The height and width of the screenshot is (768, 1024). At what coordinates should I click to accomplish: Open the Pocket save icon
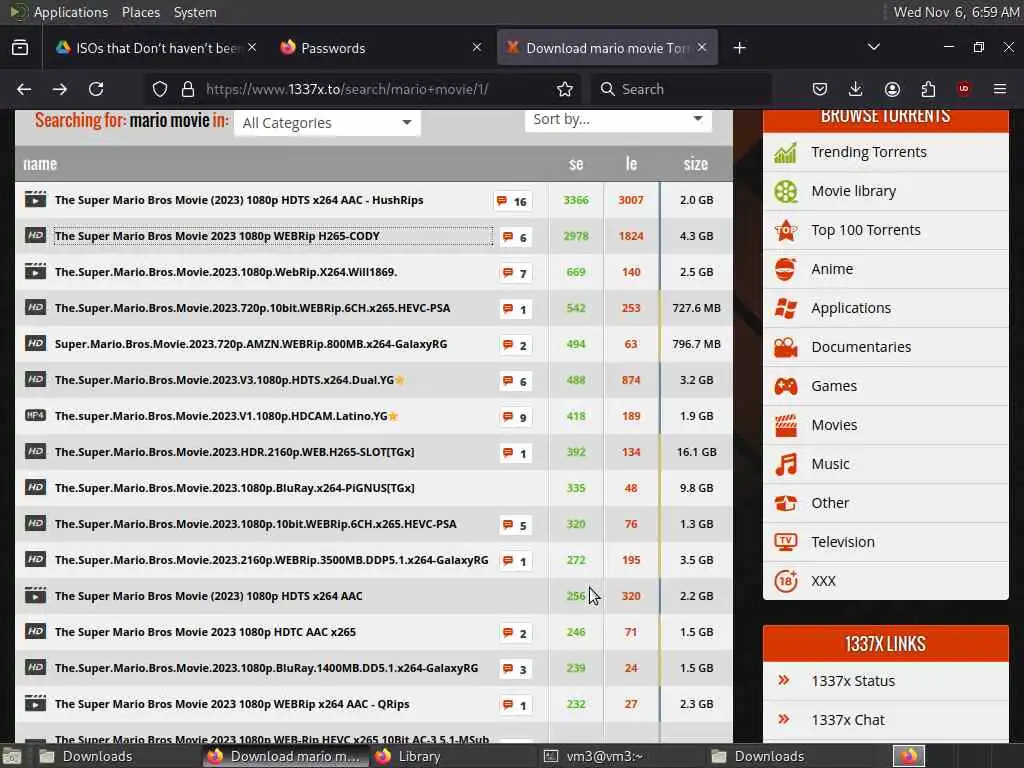coord(820,89)
